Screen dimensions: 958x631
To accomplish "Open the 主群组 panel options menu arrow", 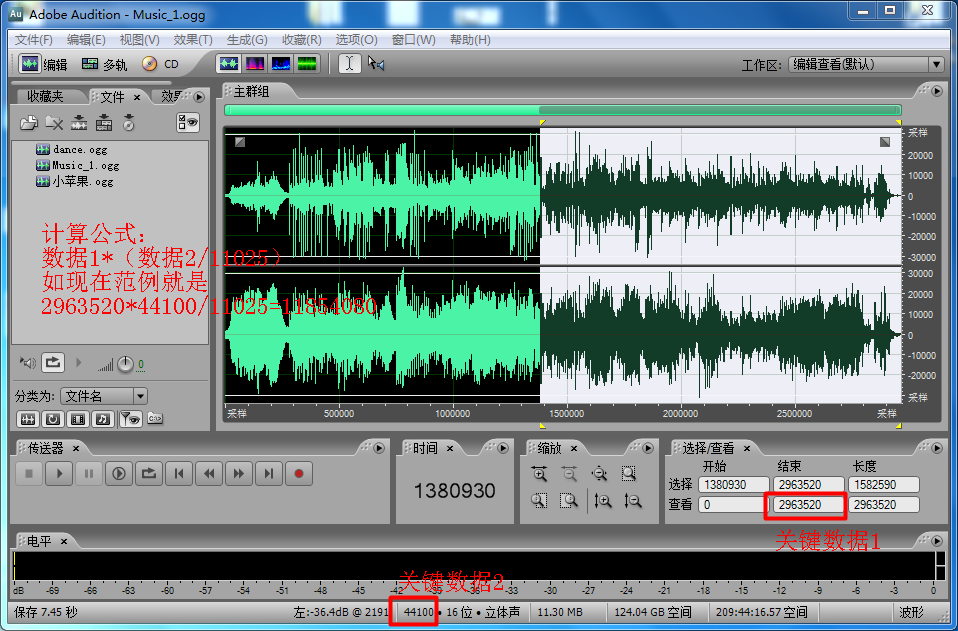I will [x=937, y=91].
